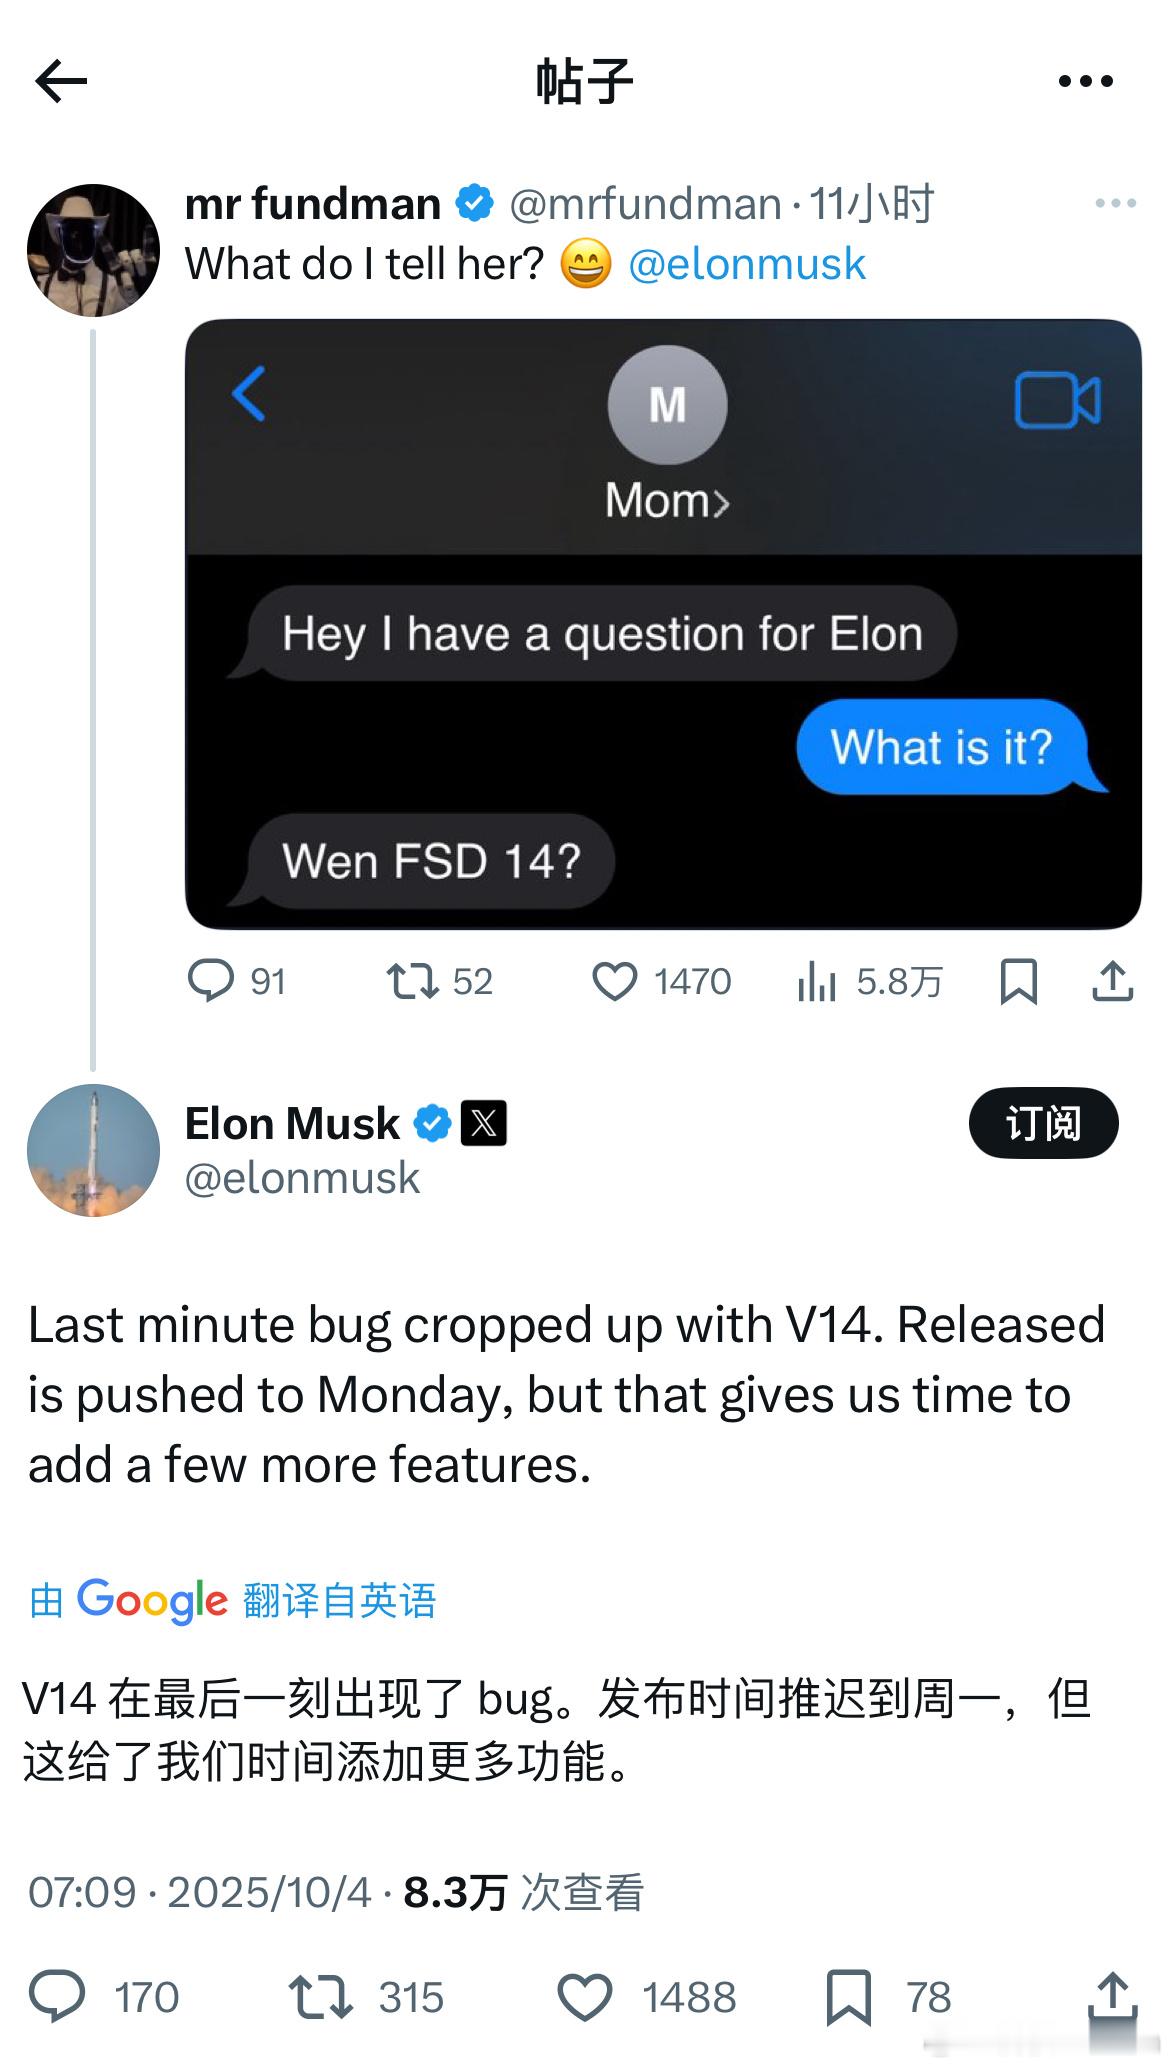
Task: View analytics for mr fundman's post
Action: click(817, 981)
